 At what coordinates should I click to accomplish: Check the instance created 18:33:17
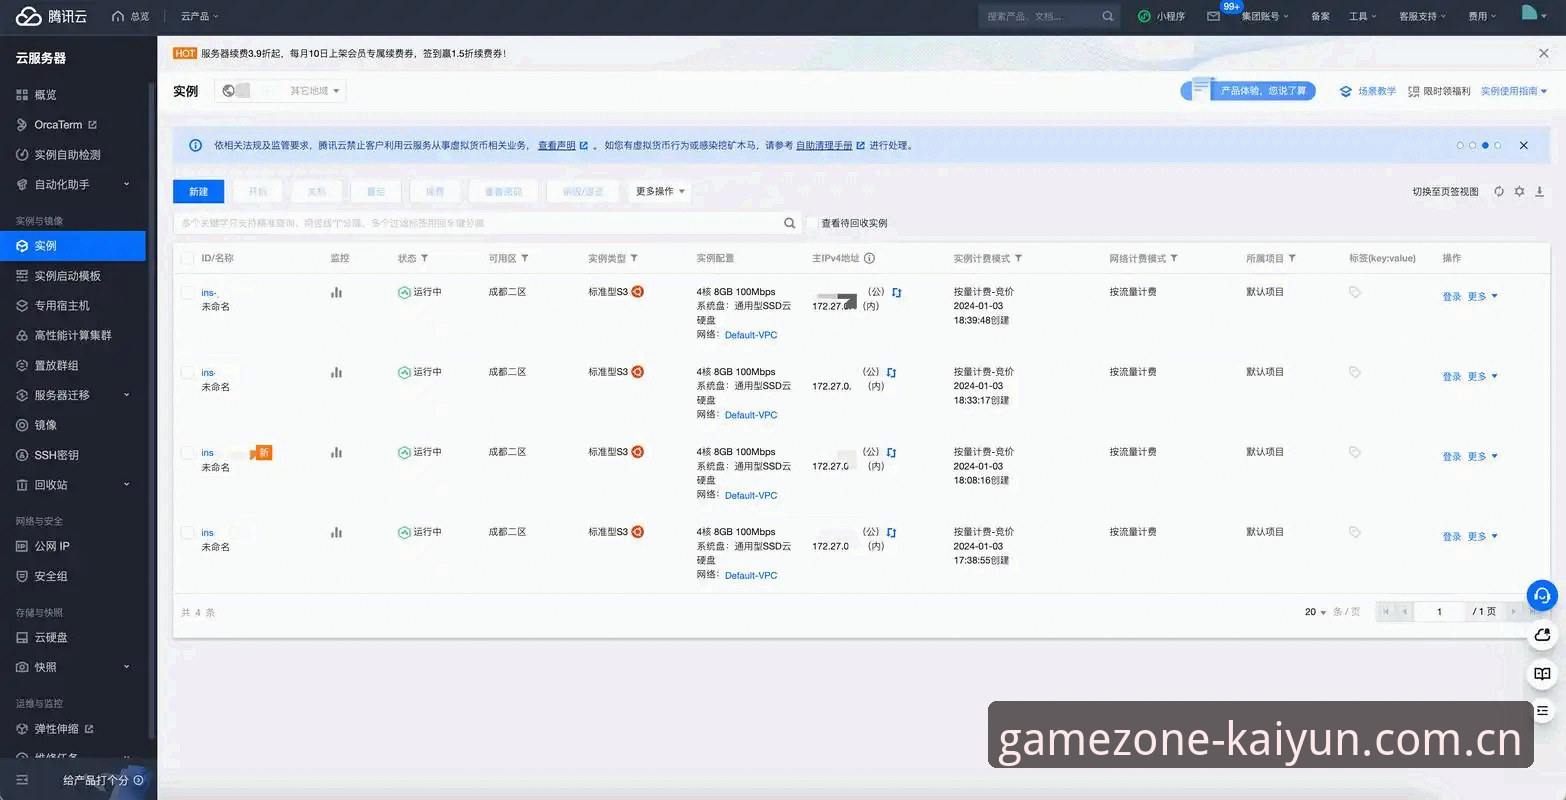(187, 372)
